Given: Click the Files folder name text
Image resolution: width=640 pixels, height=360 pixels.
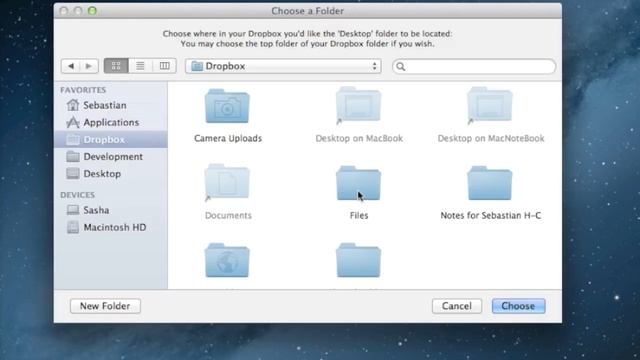Looking at the screenshot, I should (x=359, y=216).
